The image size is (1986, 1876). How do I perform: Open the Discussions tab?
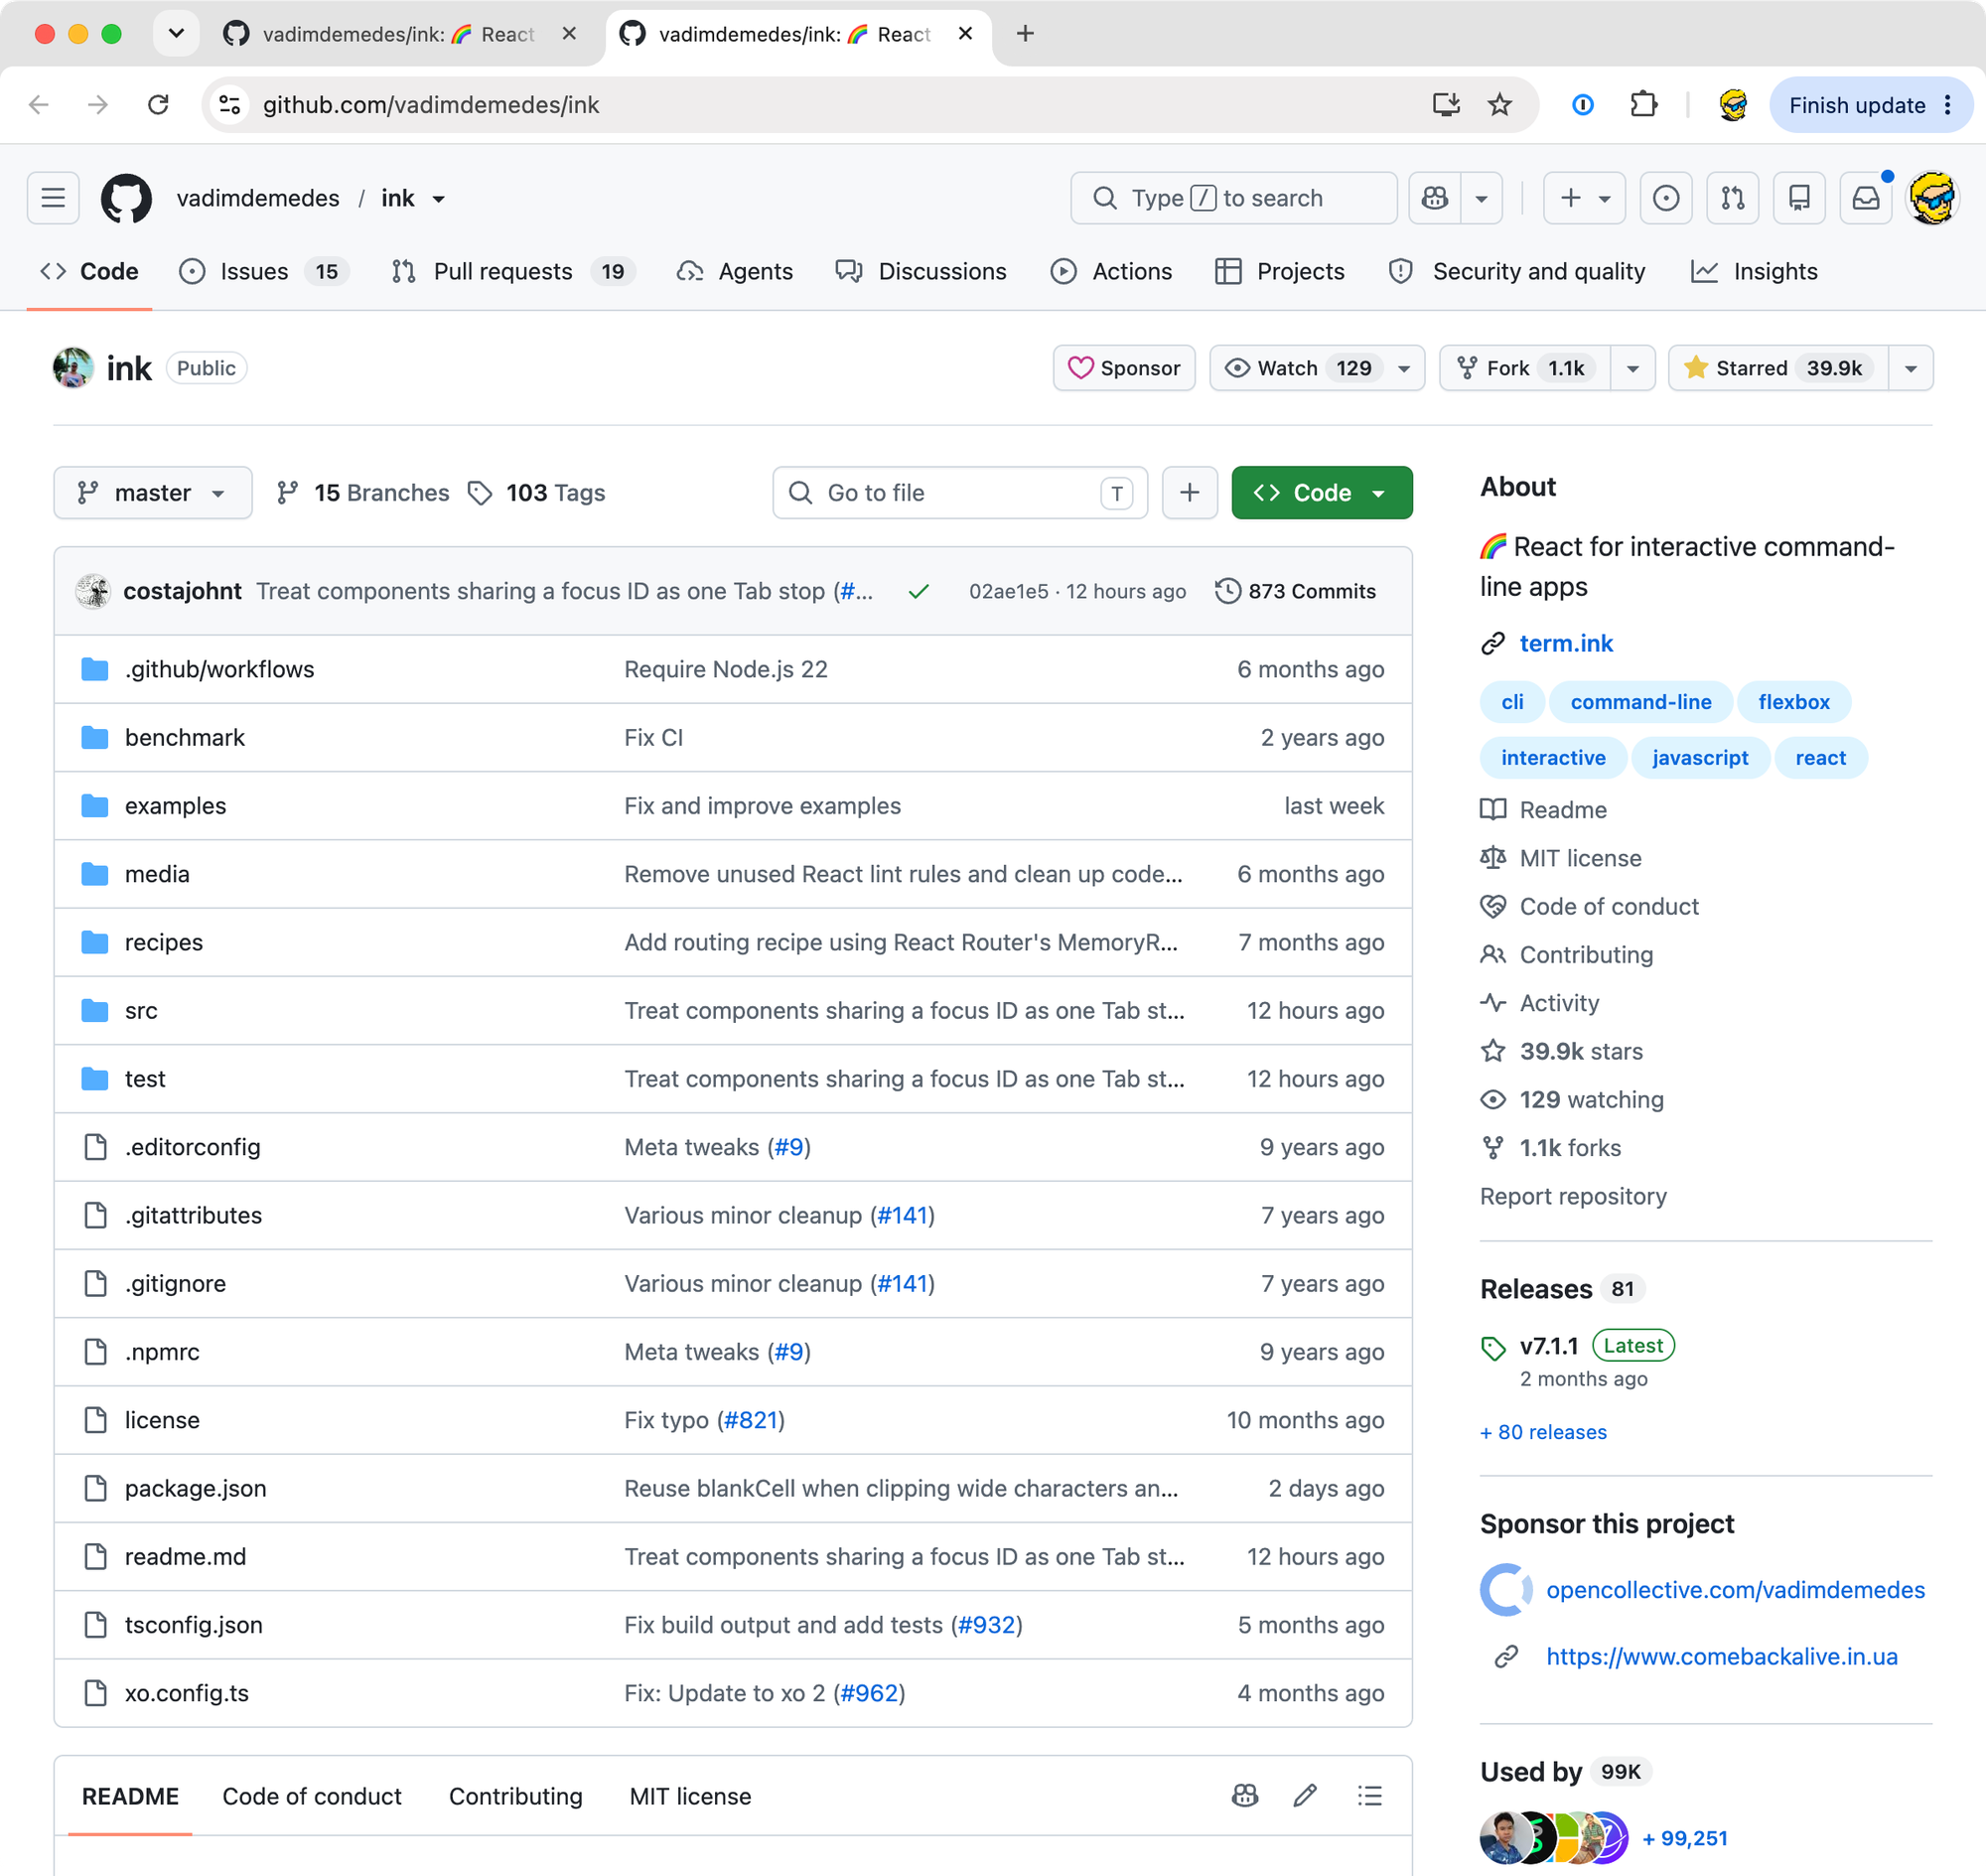(x=921, y=271)
